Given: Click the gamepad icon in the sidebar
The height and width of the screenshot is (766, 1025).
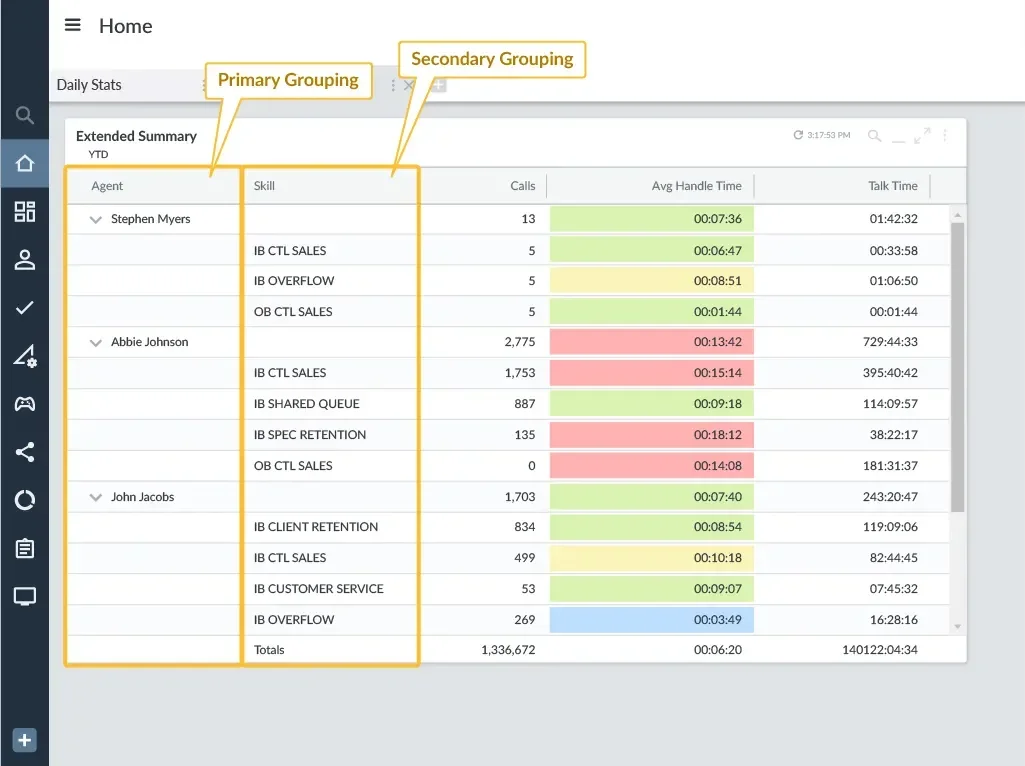Looking at the screenshot, I should point(25,404).
